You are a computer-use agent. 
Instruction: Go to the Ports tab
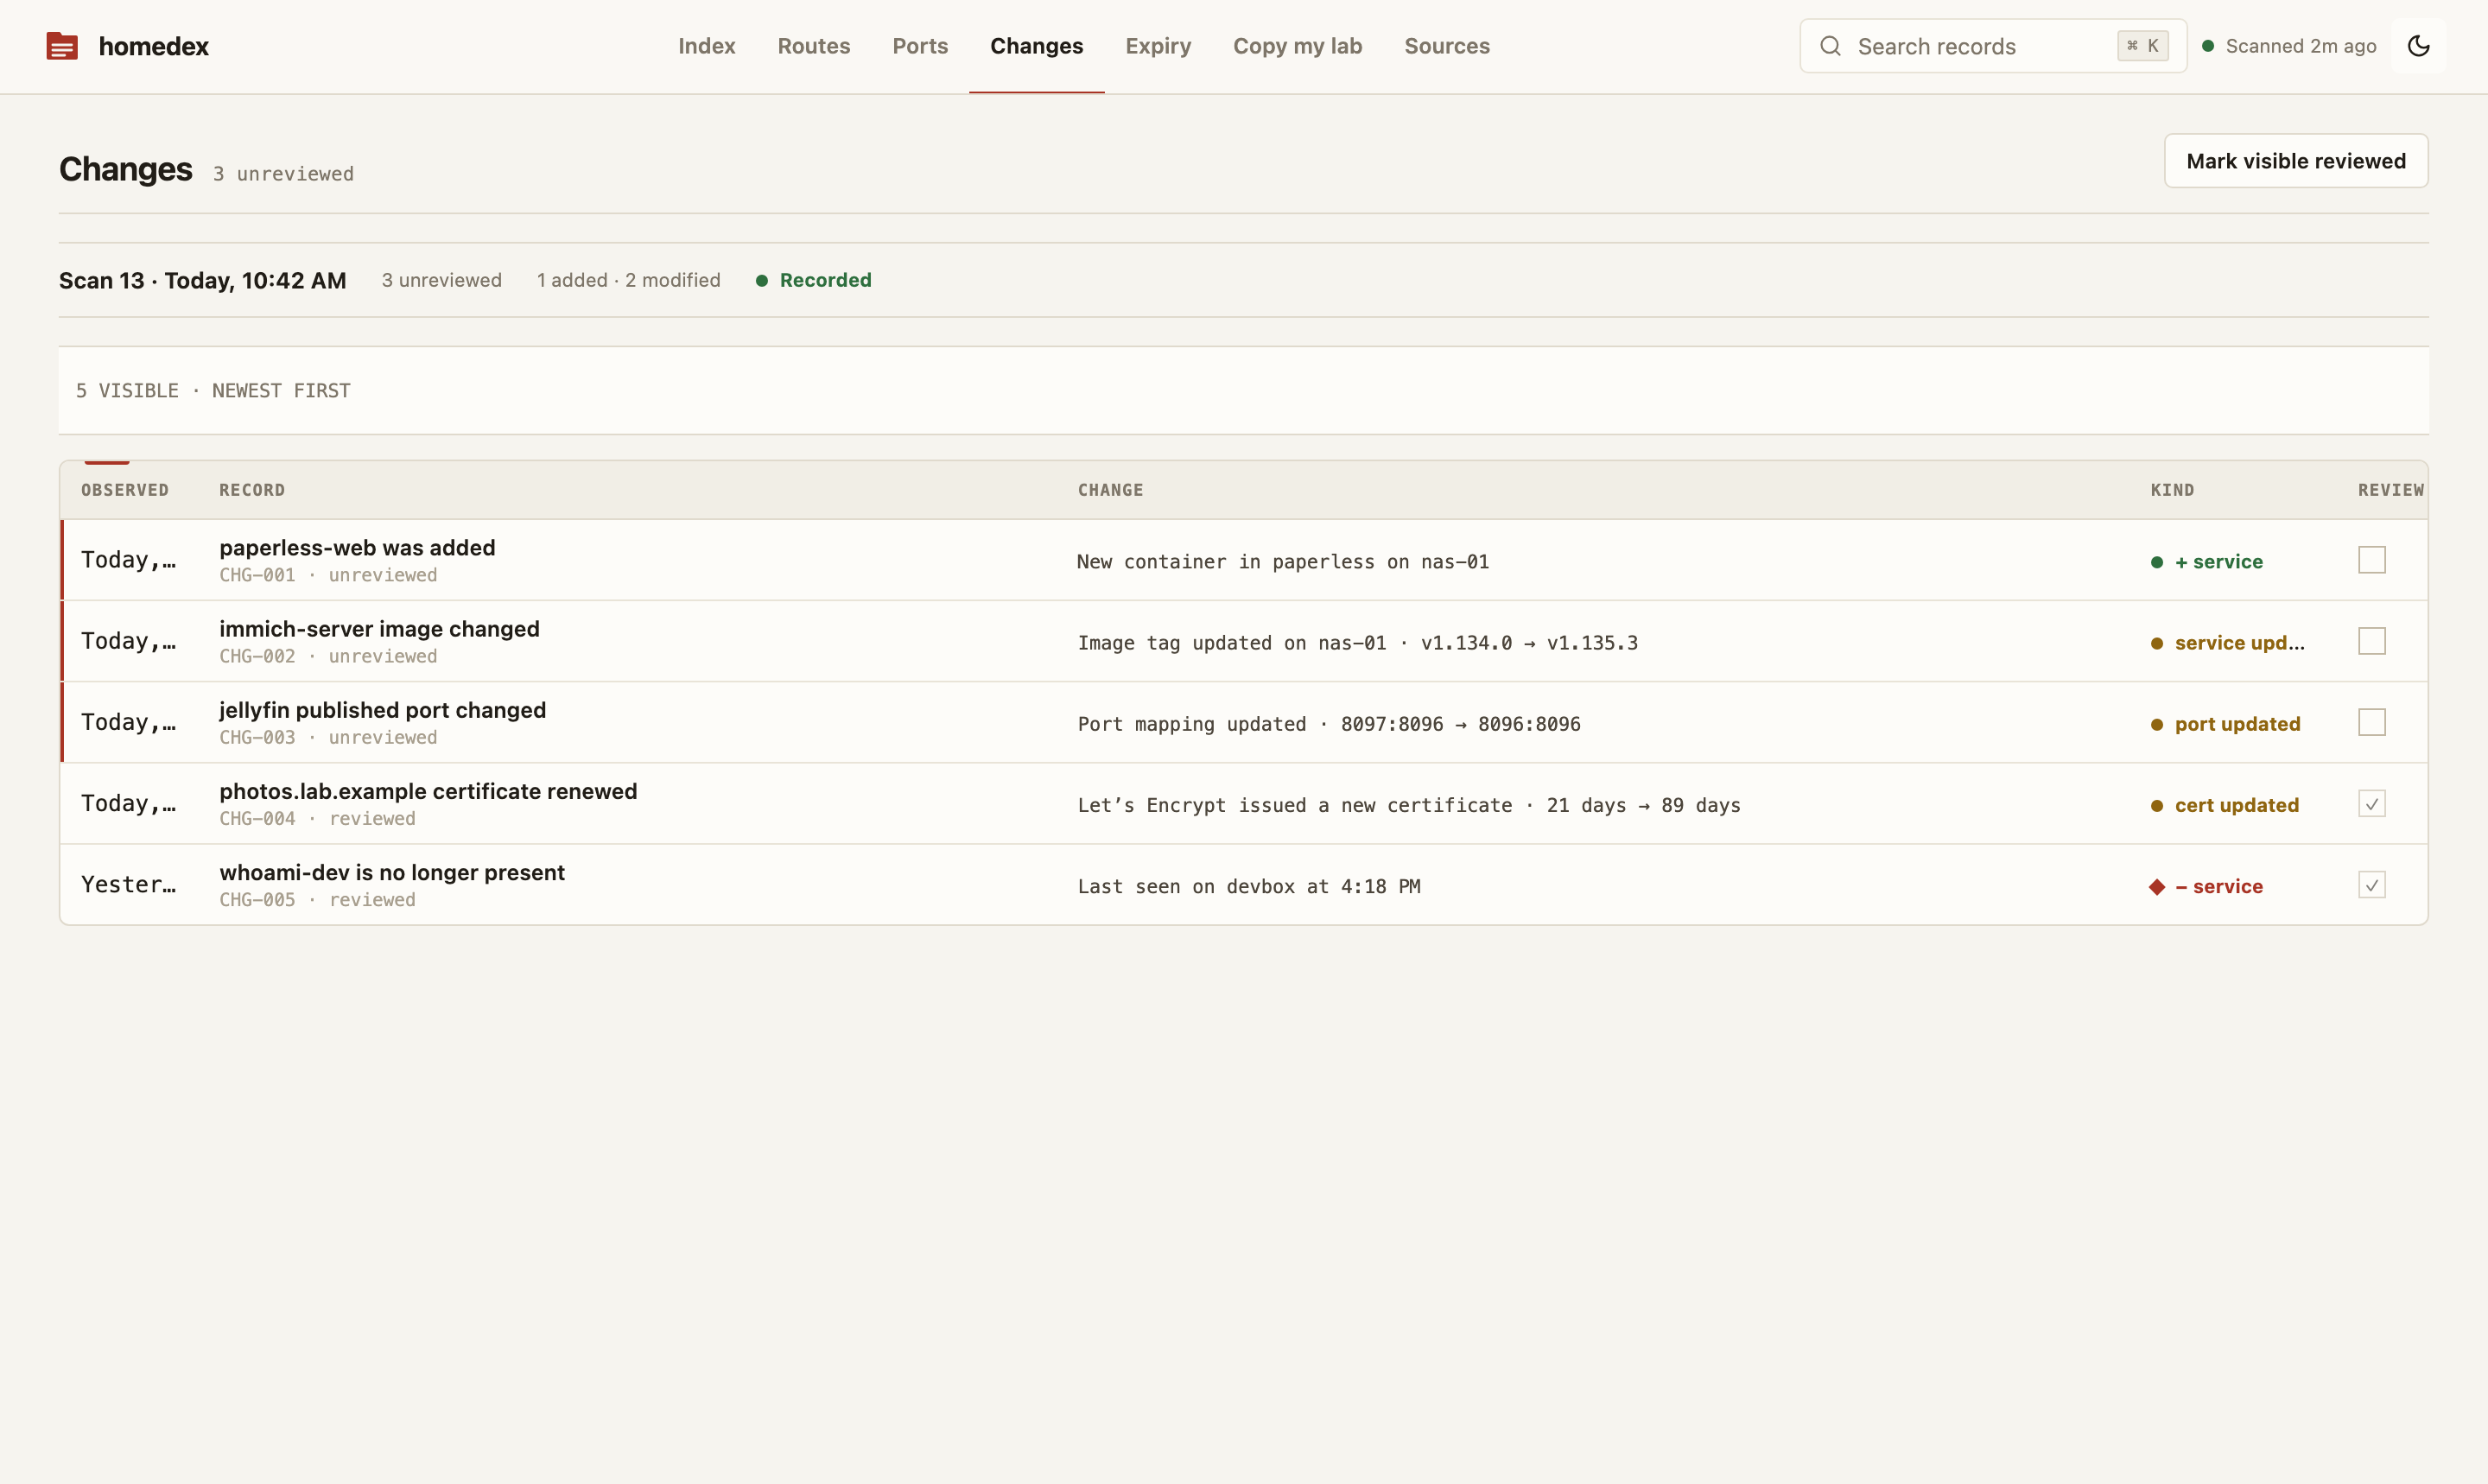tap(920, 46)
